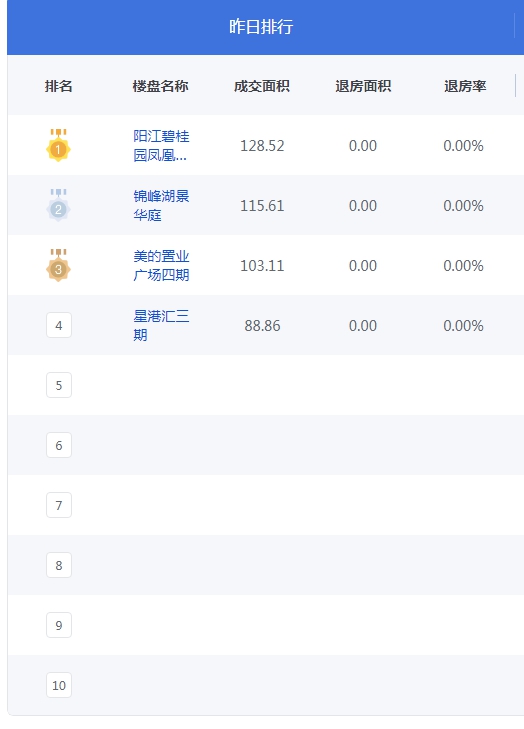Click the rank 5 number badge
524x729 pixels.
(59, 385)
